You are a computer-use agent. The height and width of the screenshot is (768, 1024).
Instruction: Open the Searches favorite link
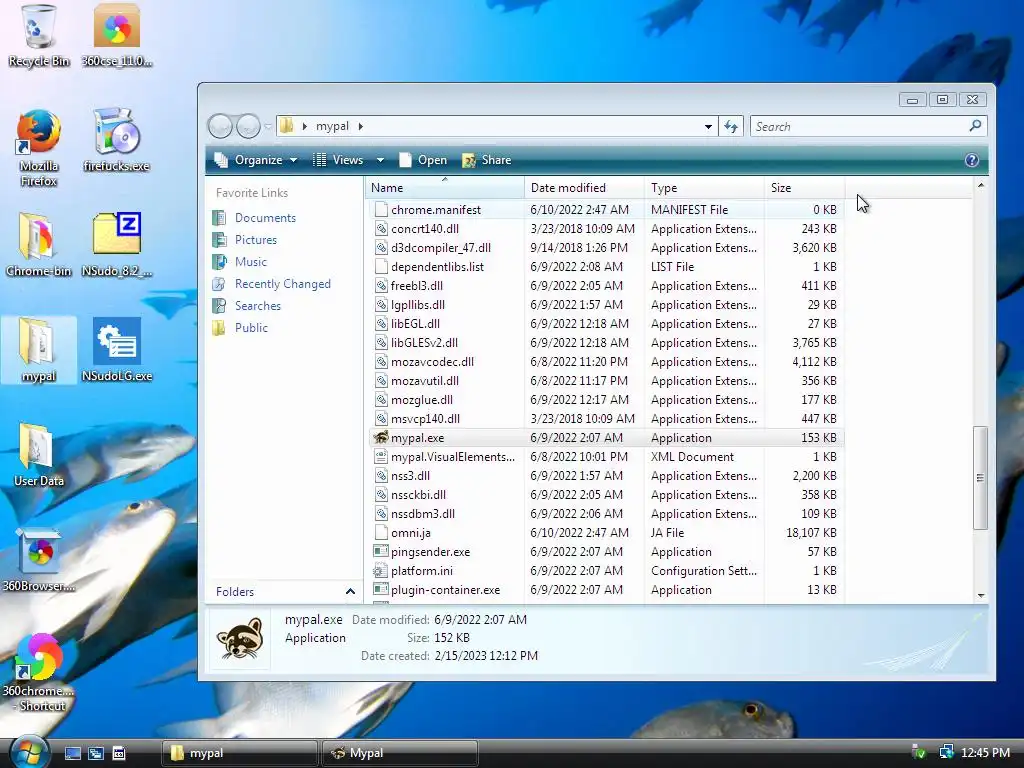click(x=258, y=306)
